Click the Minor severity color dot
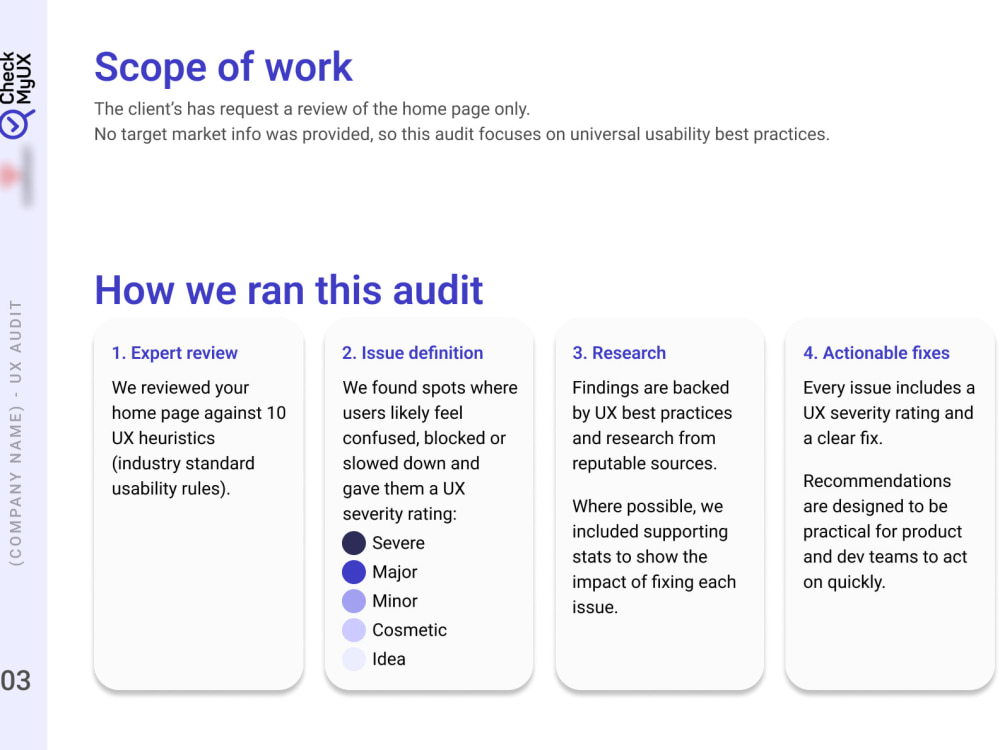 pyautogui.click(x=354, y=601)
